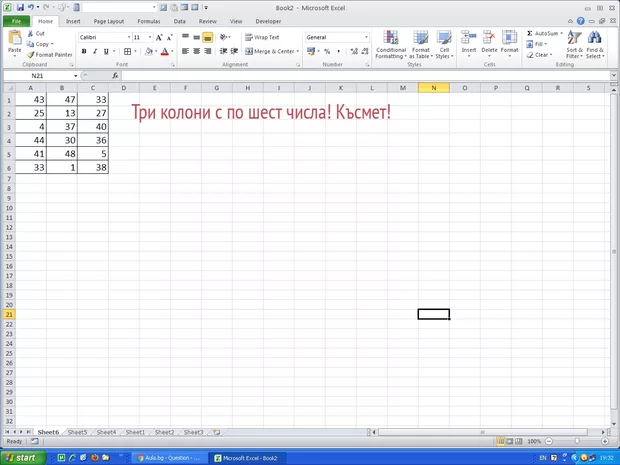Open Sort & Filter menu
This screenshot has height=465, width=620.
tap(574, 45)
